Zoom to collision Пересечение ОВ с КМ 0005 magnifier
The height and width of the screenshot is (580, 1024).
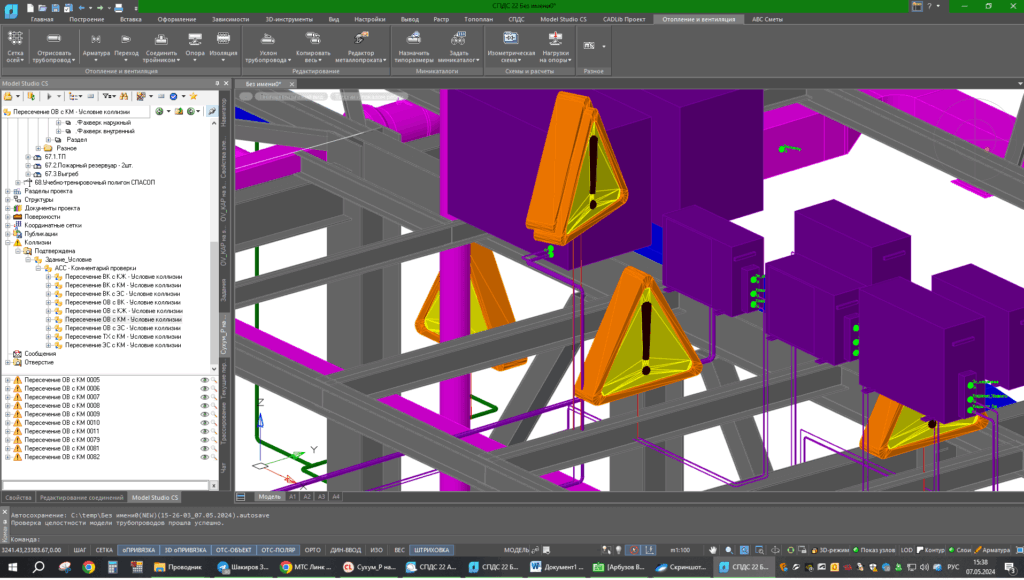click(x=214, y=380)
